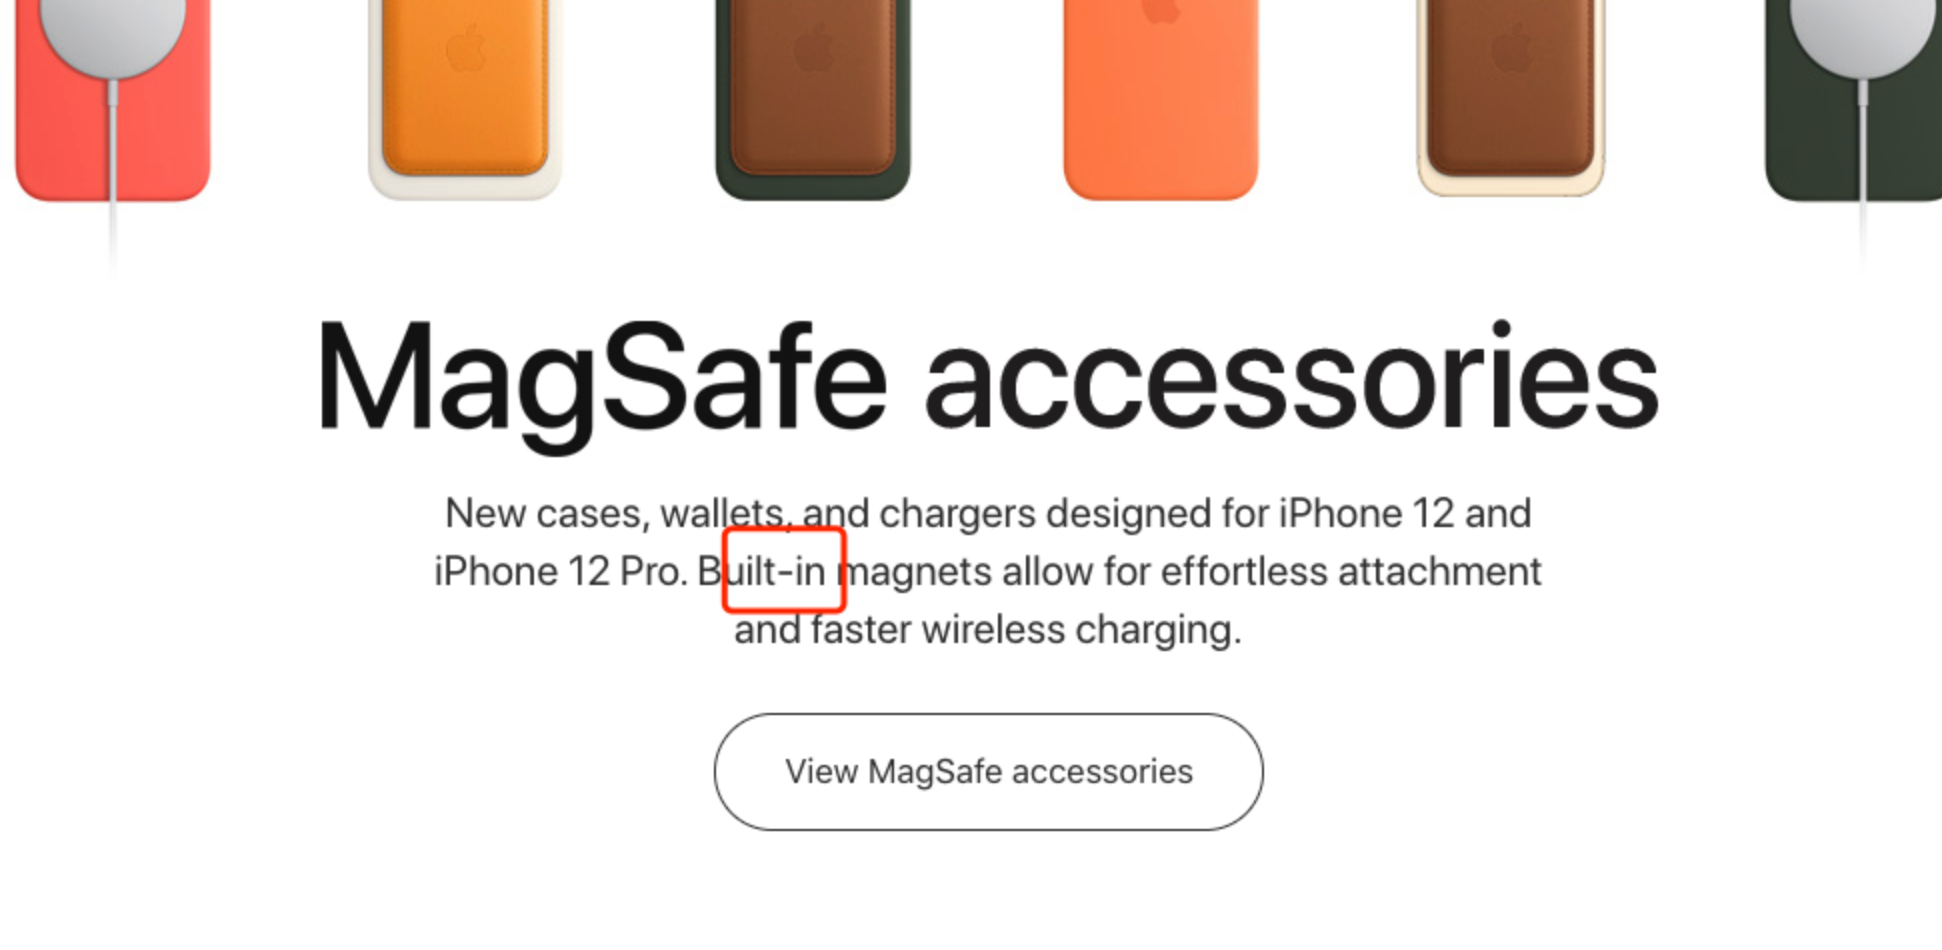Select the pink case with MagSafe charger
Image resolution: width=1942 pixels, height=950 pixels.
[x=113, y=100]
